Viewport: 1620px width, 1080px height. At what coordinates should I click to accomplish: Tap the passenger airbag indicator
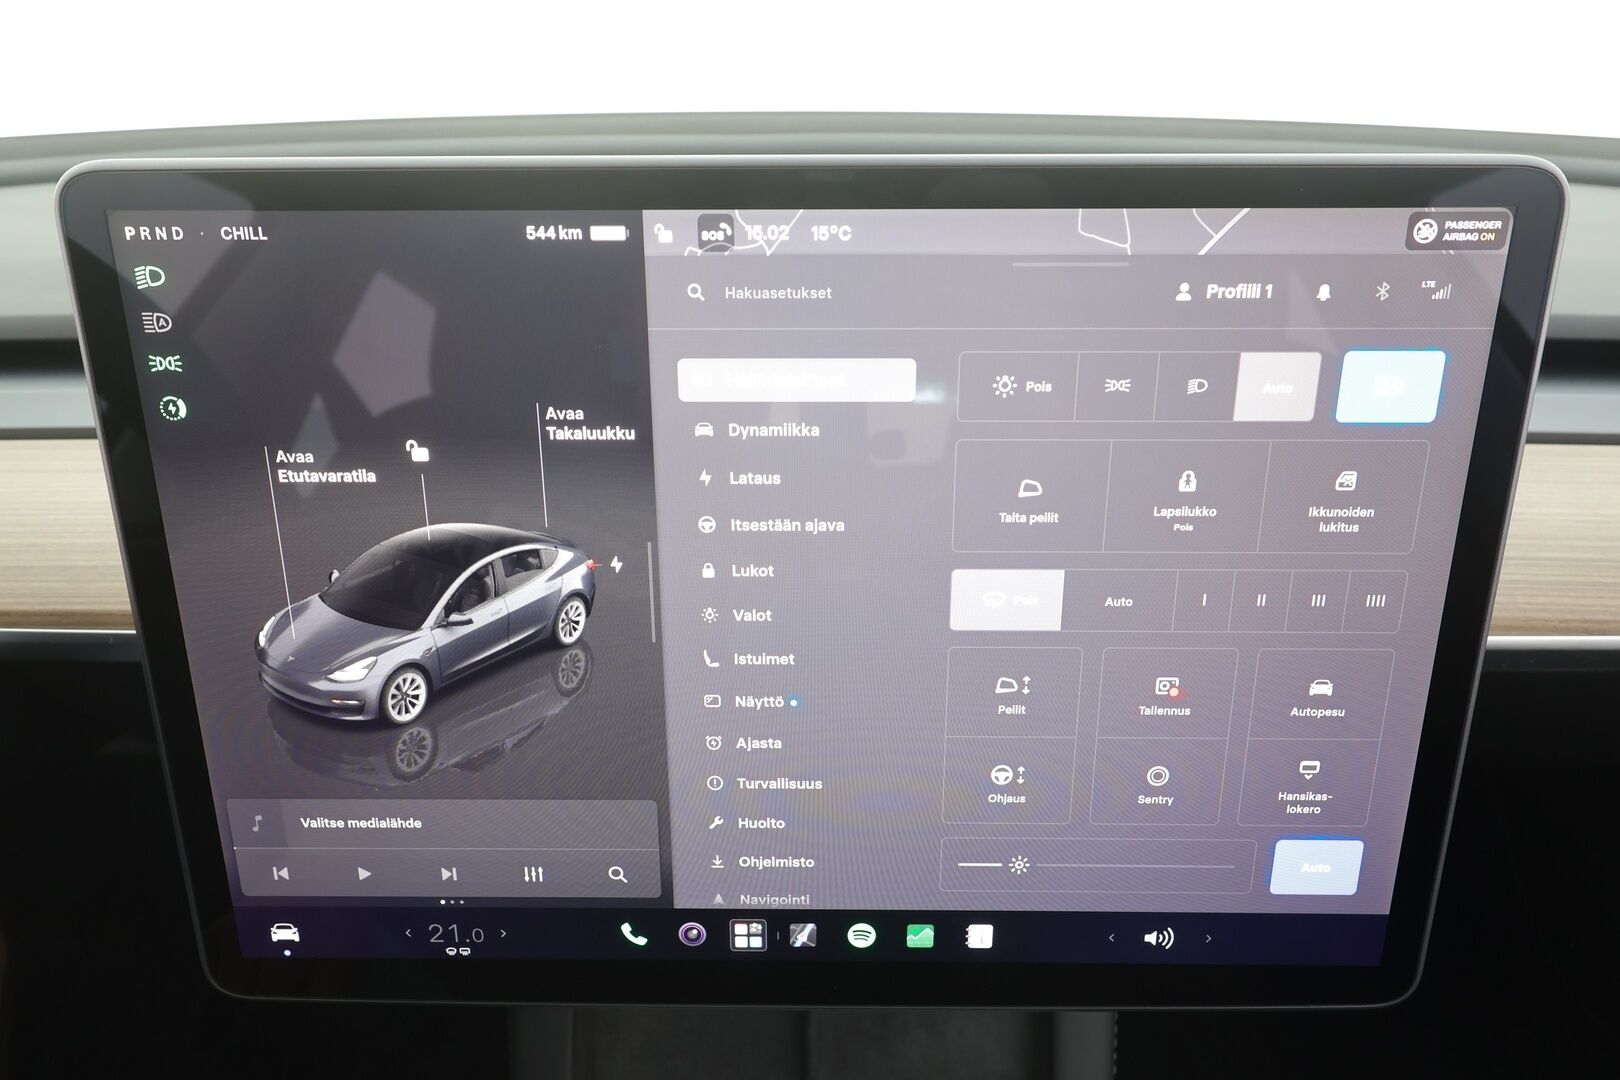coord(1457,231)
